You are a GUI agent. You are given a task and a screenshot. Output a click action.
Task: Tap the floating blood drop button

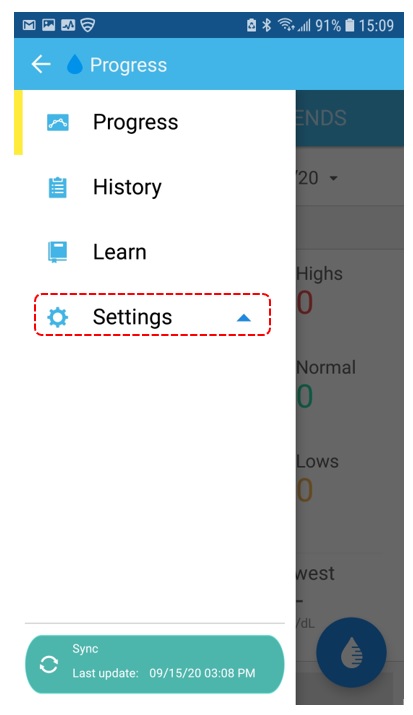click(x=351, y=653)
